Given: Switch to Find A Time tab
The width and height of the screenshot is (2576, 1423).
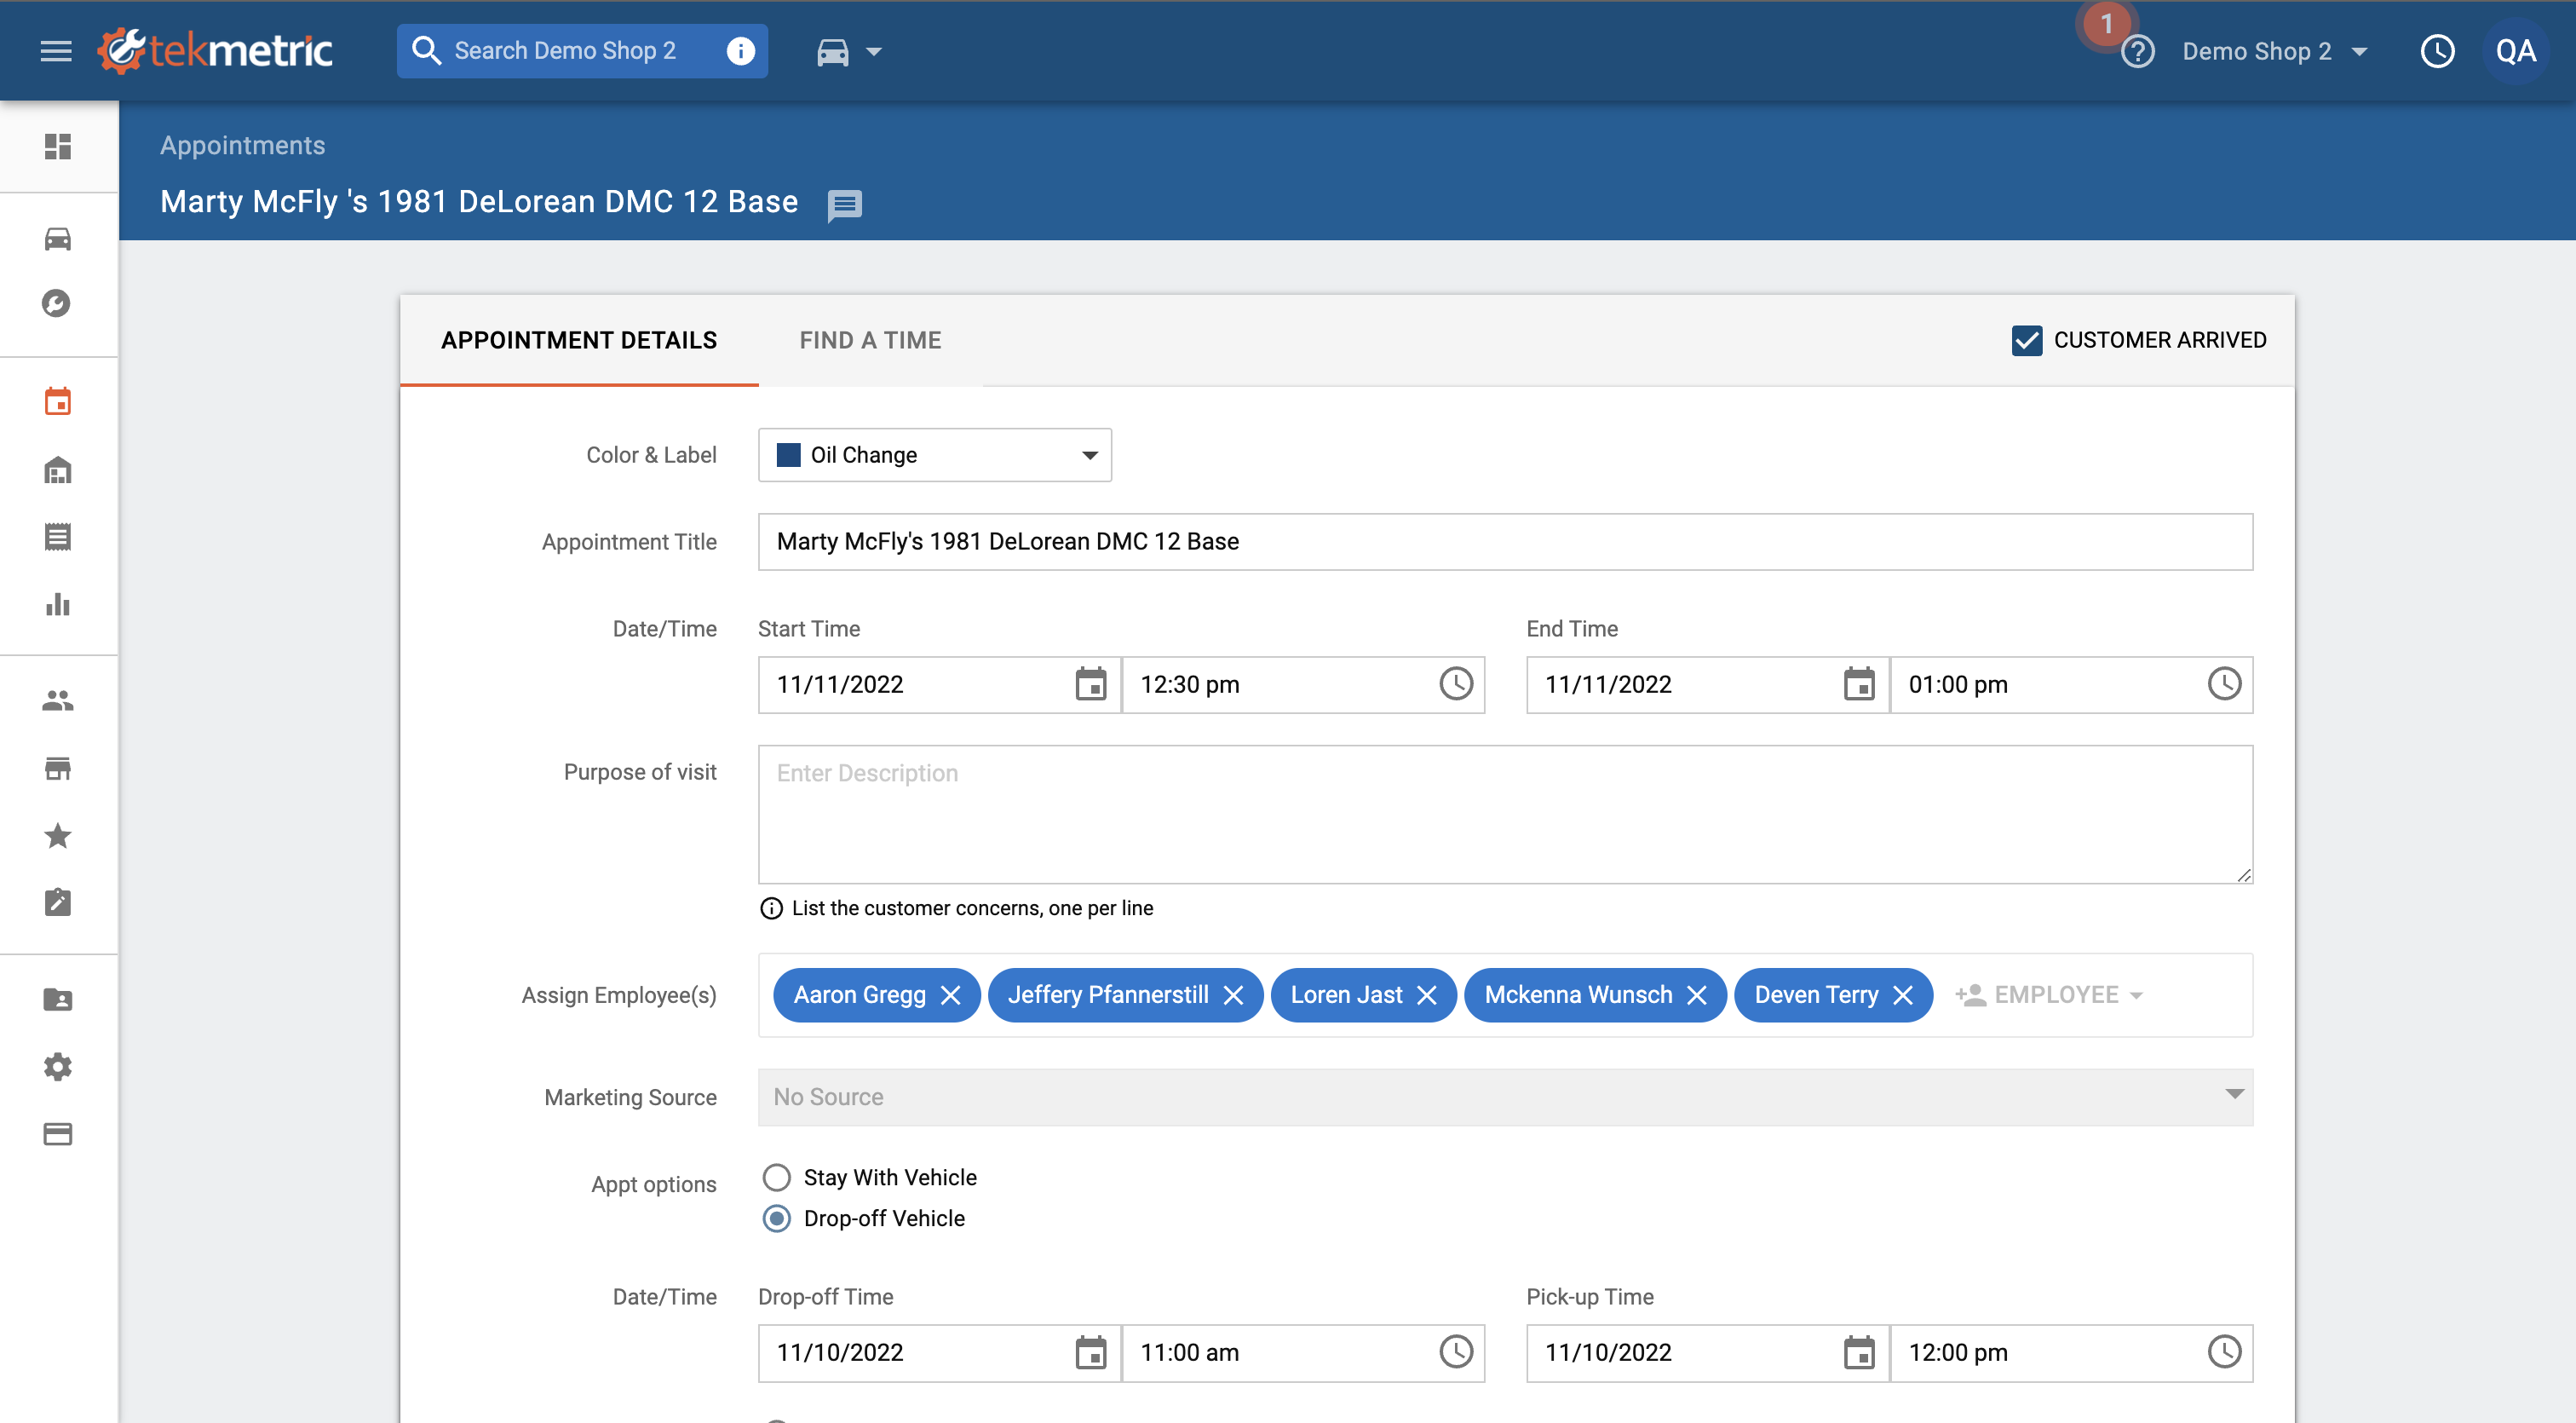Looking at the screenshot, I should (870, 340).
